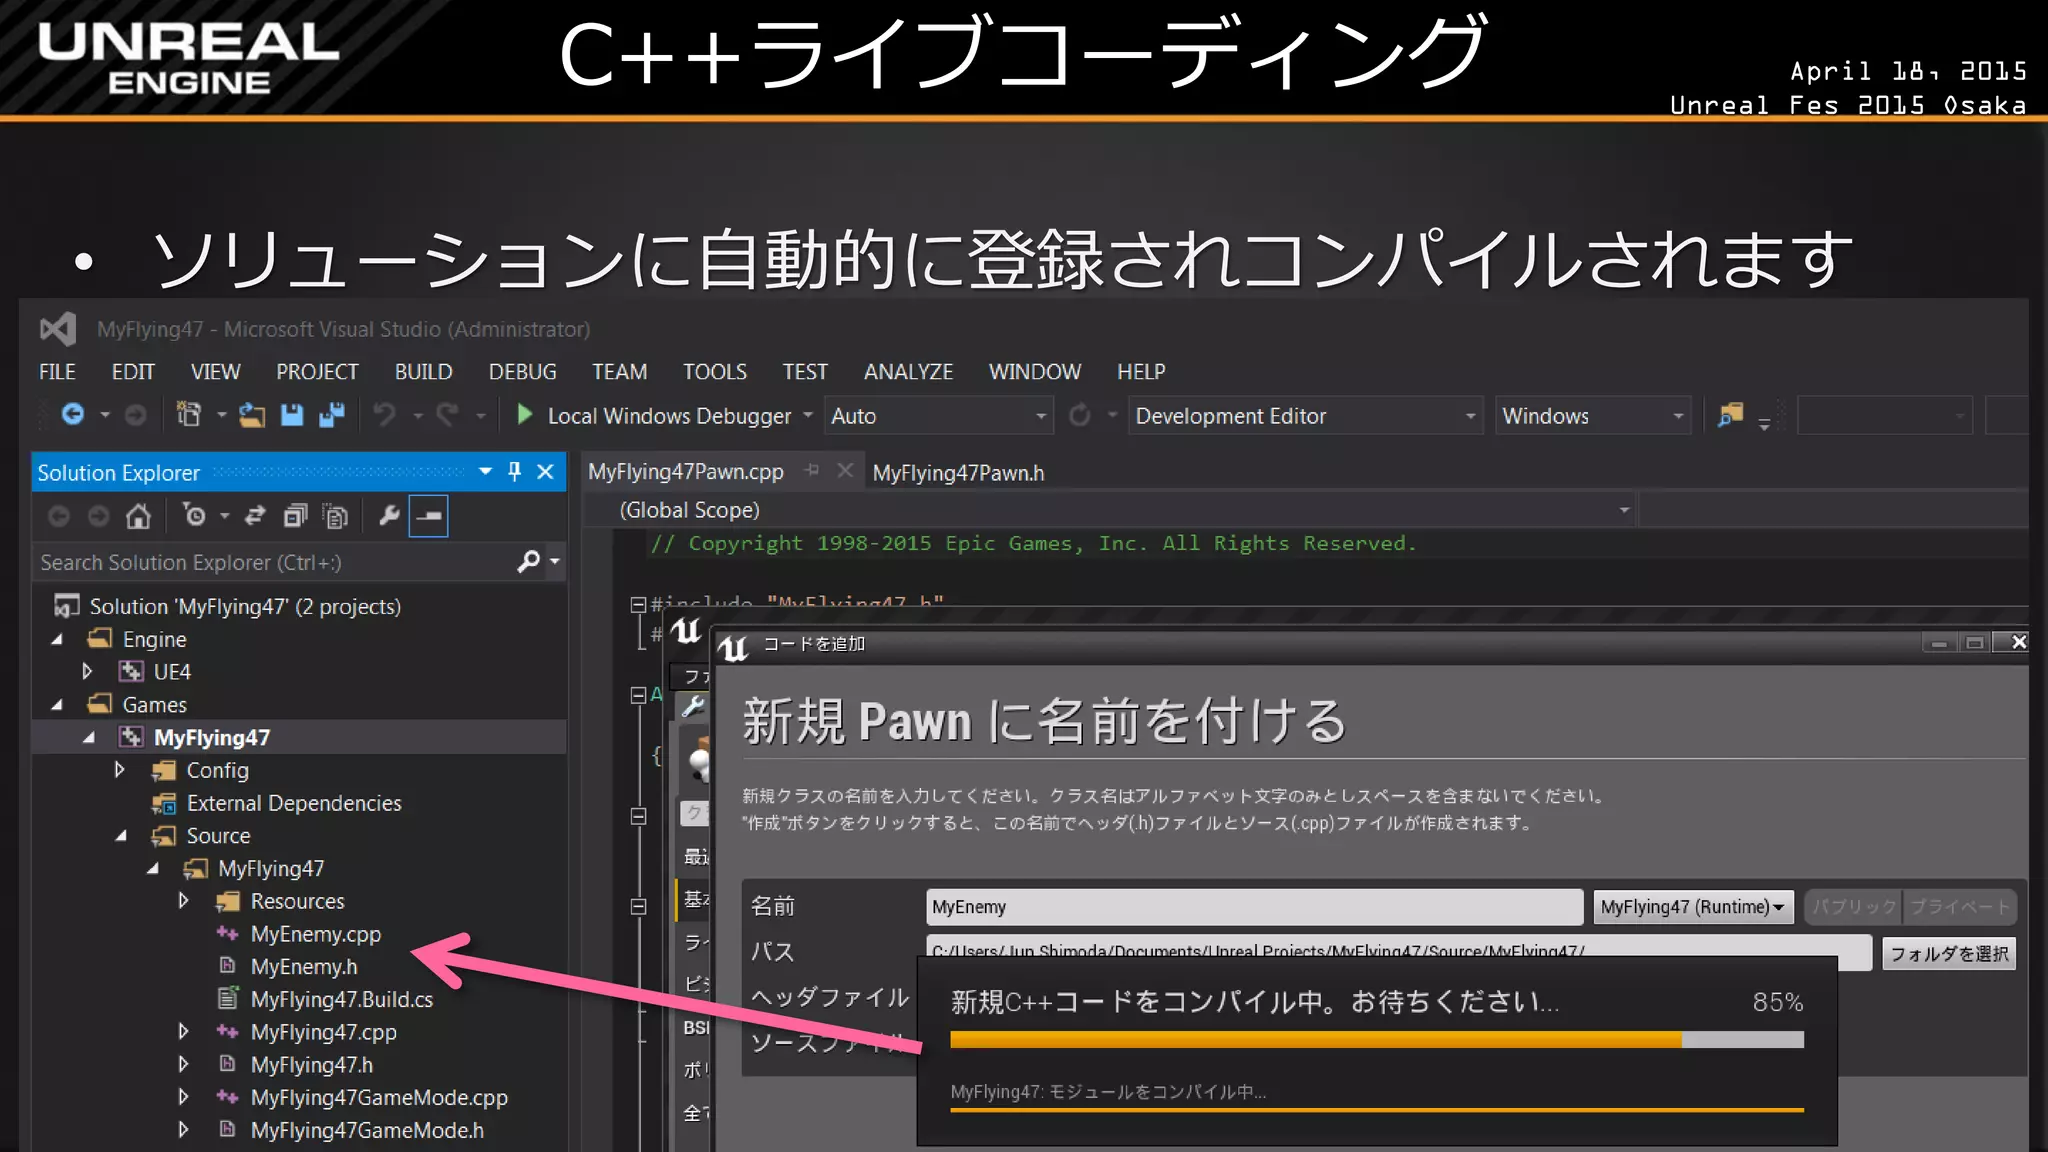2048x1152 pixels.
Task: Open the ANALYZE menu
Action: pos(908,372)
